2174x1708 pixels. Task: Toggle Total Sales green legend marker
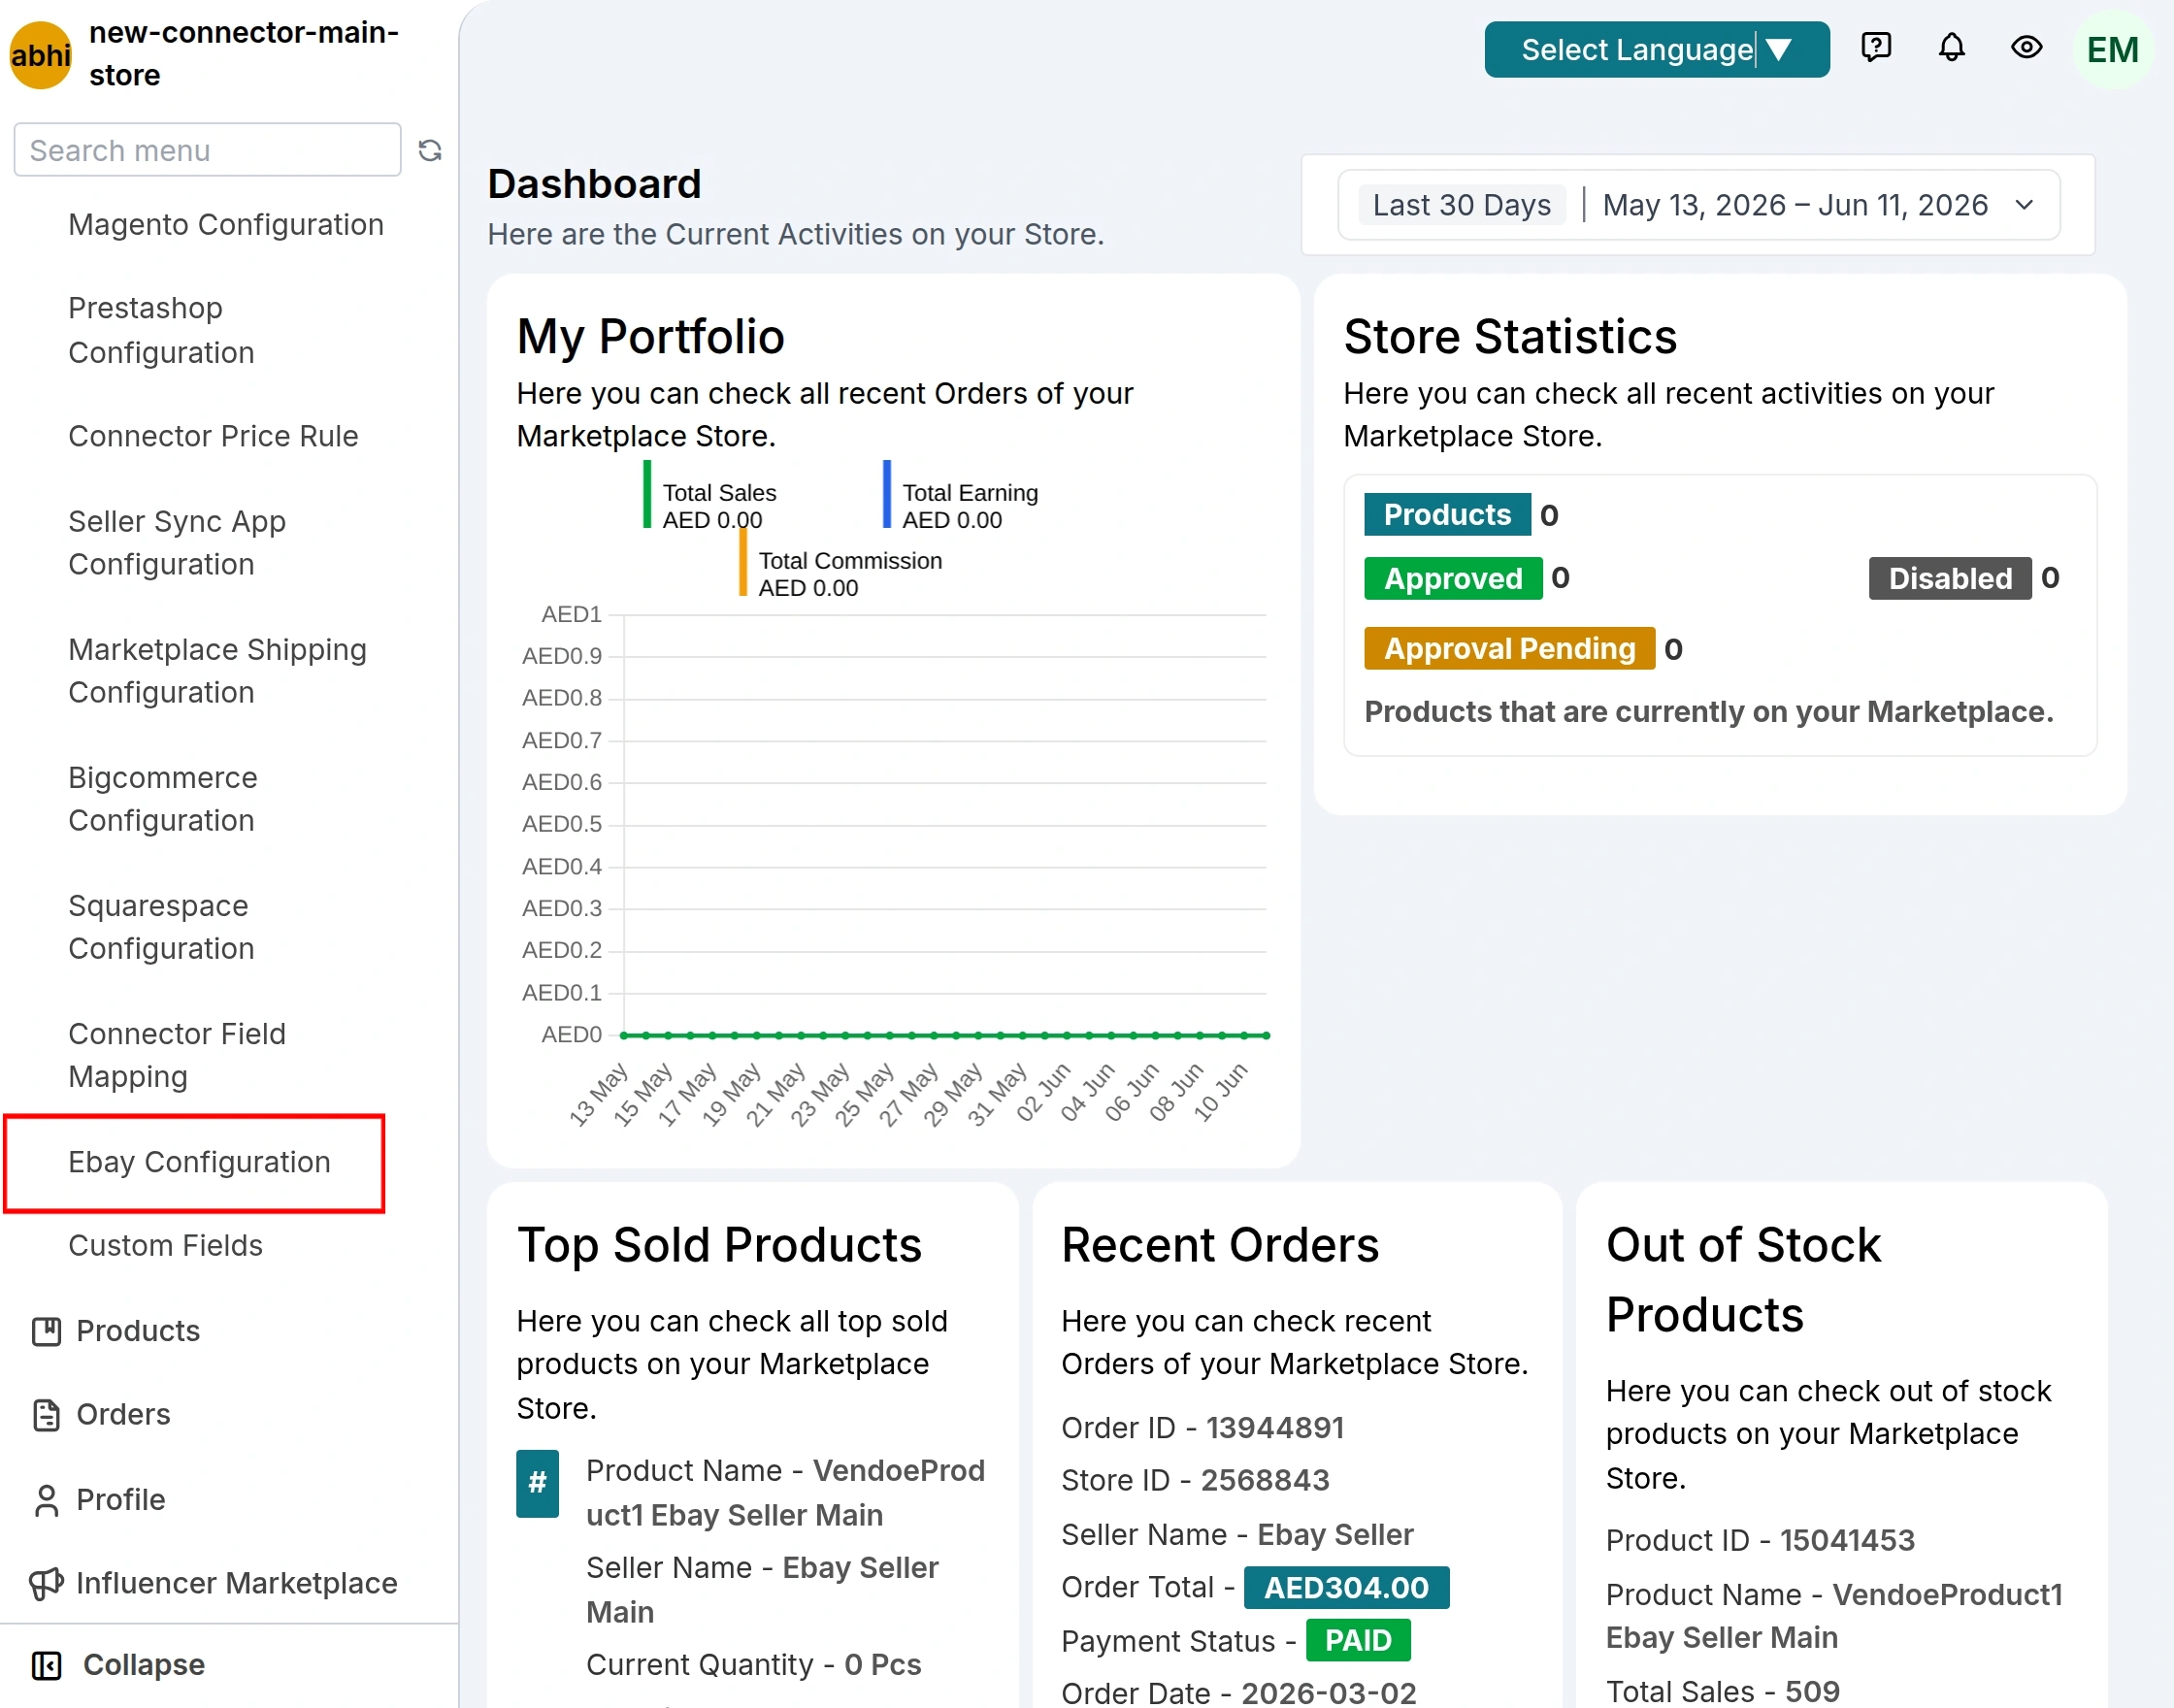pos(647,494)
